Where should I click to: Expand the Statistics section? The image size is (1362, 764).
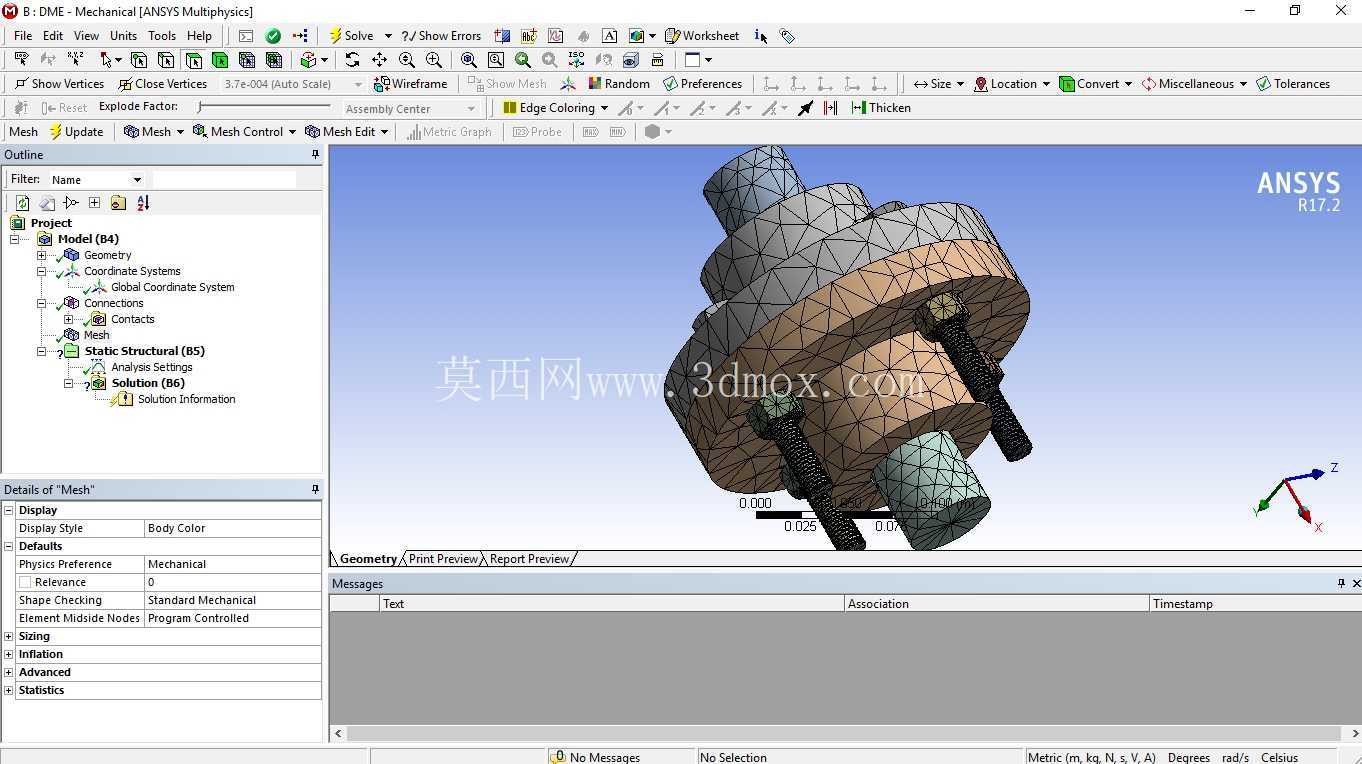[9, 691]
